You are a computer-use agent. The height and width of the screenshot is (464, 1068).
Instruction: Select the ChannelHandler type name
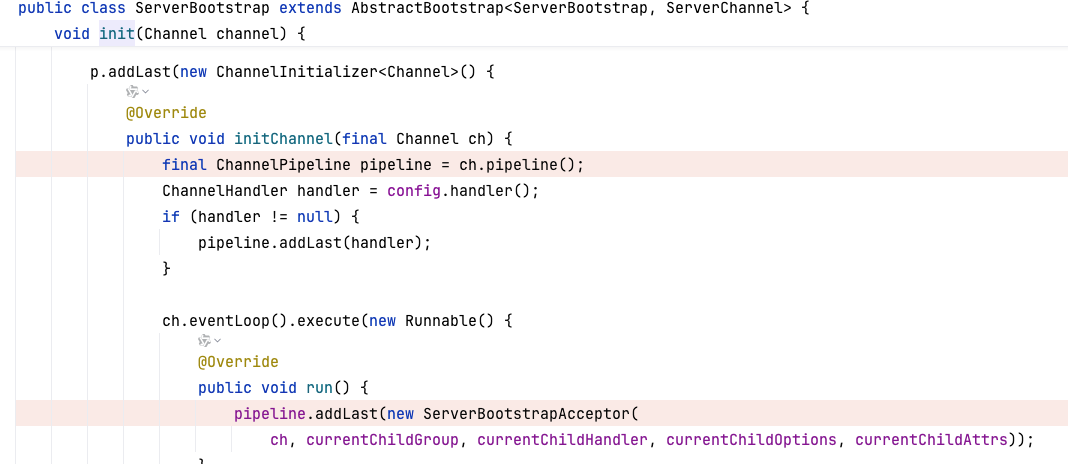tap(225, 191)
